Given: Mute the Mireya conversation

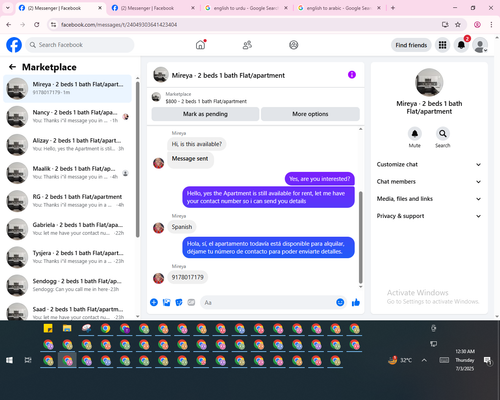Looking at the screenshot, I should point(415,134).
